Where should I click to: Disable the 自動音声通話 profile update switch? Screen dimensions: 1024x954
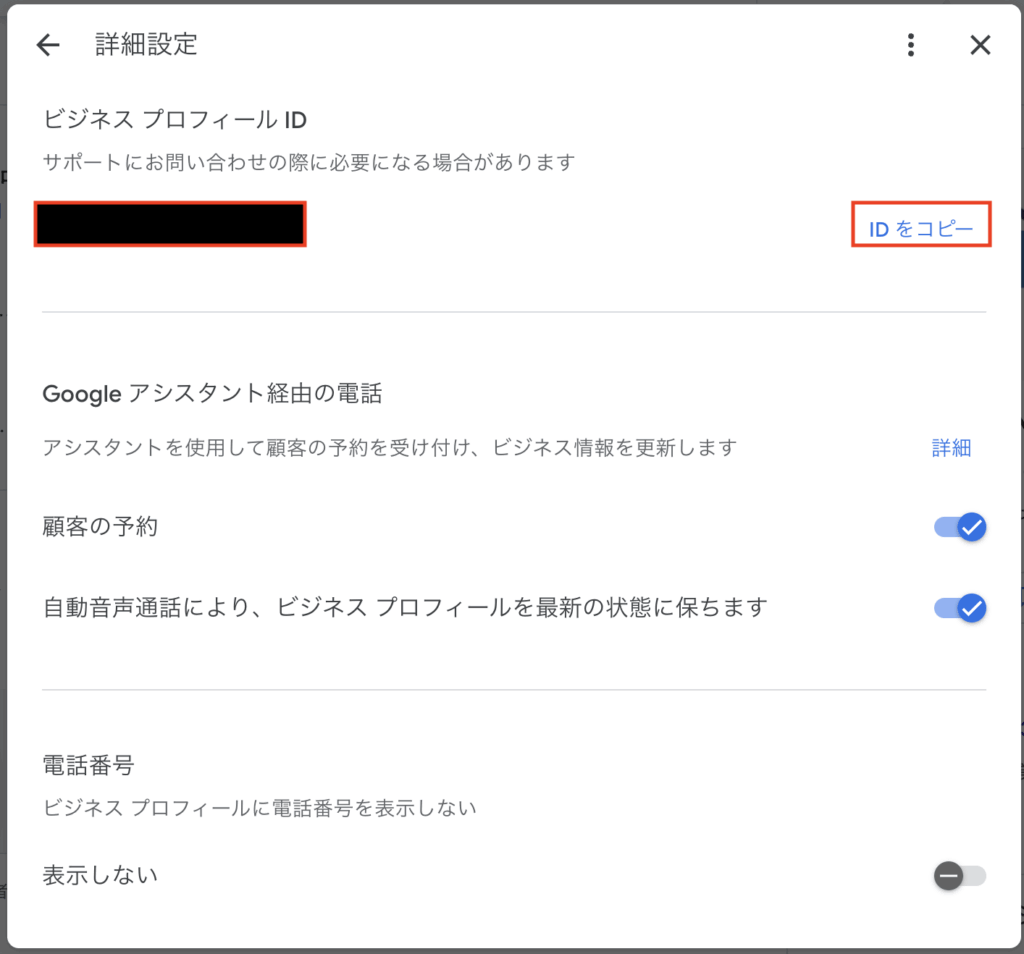coord(959,608)
